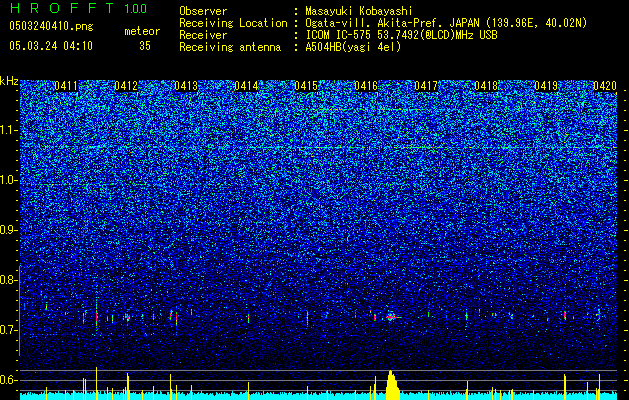The image size is (629, 400).
Task: Click the 1.0 kHz axis label
Action: [x=9, y=181]
